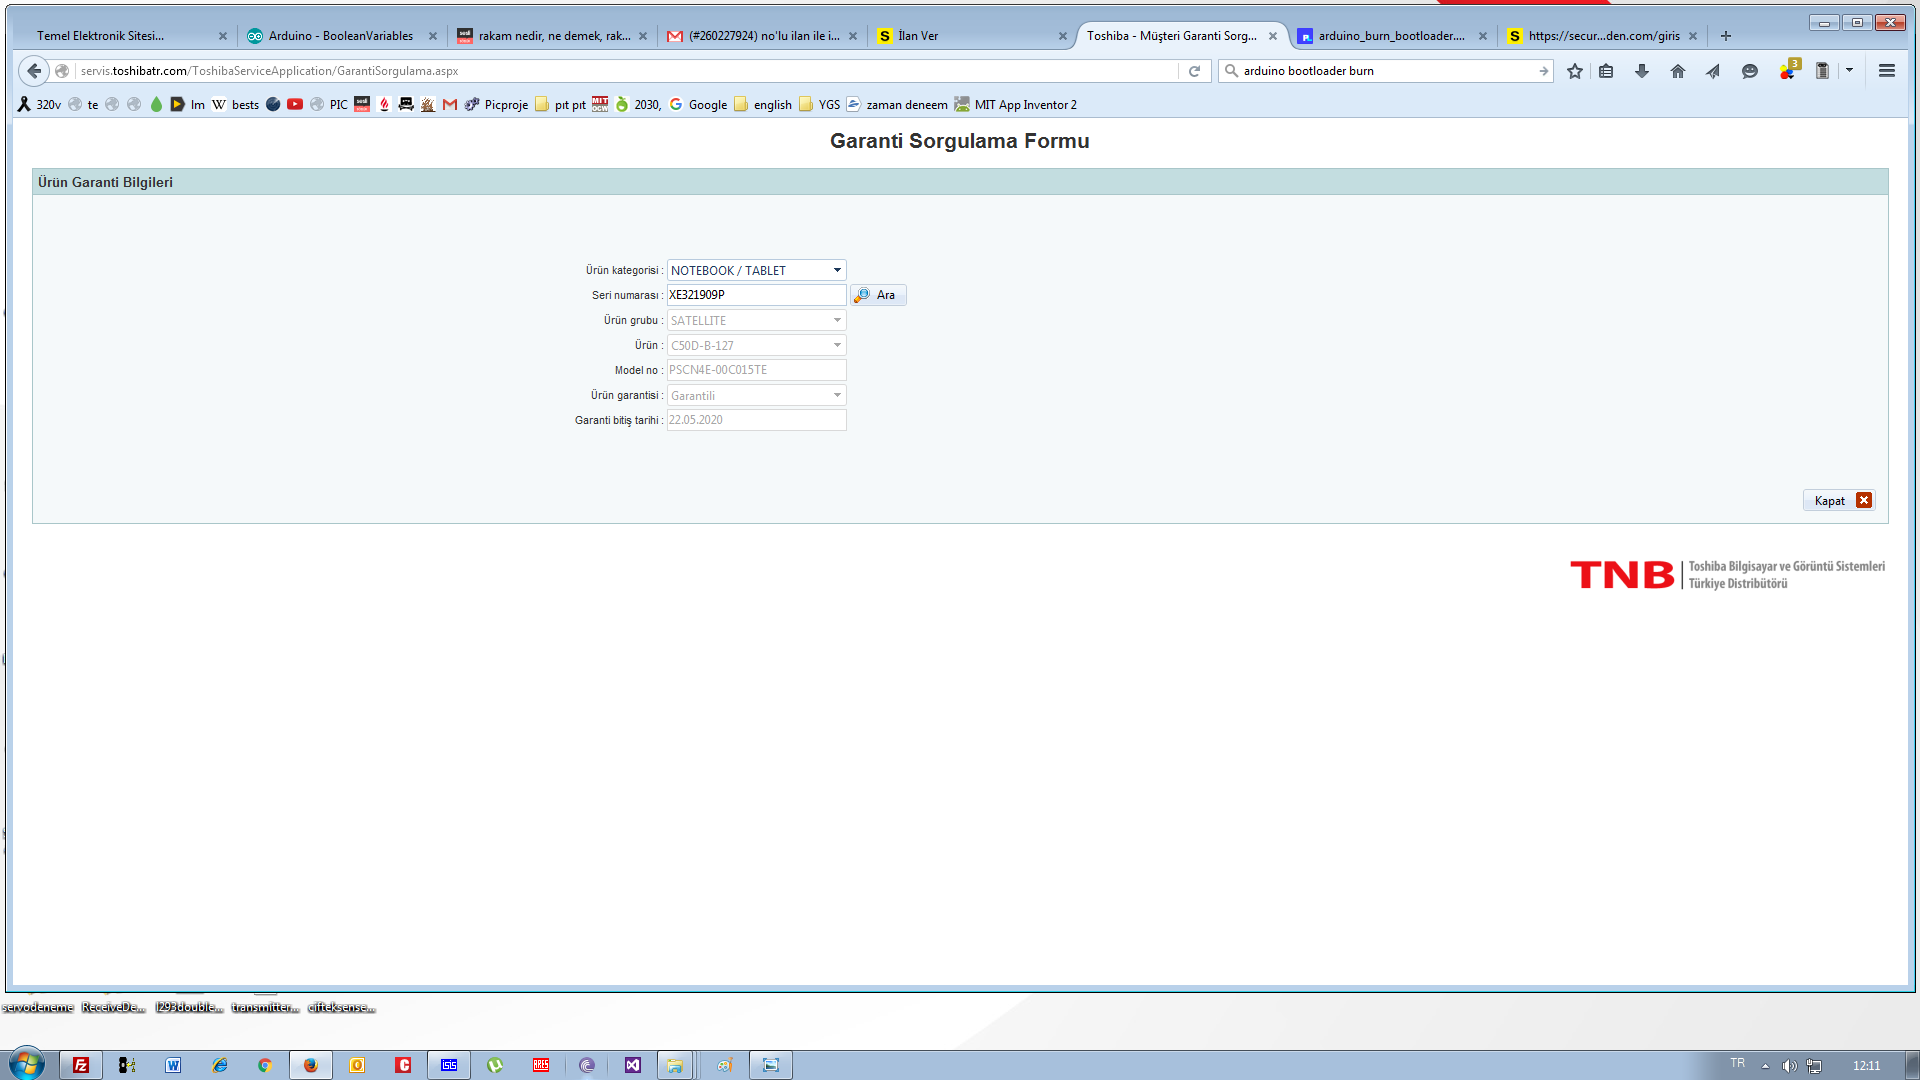Open the downloads arrow icon

1641,71
